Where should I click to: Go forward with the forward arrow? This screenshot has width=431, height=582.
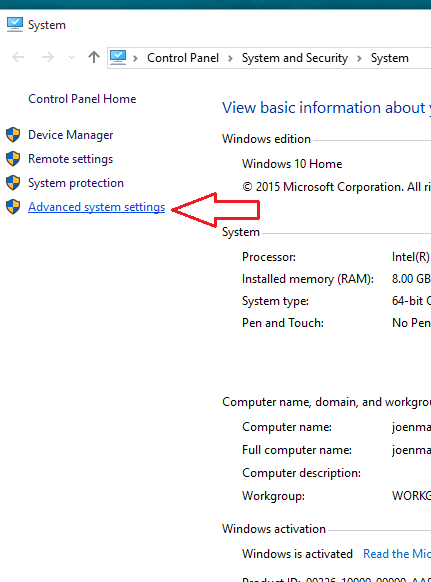48,57
